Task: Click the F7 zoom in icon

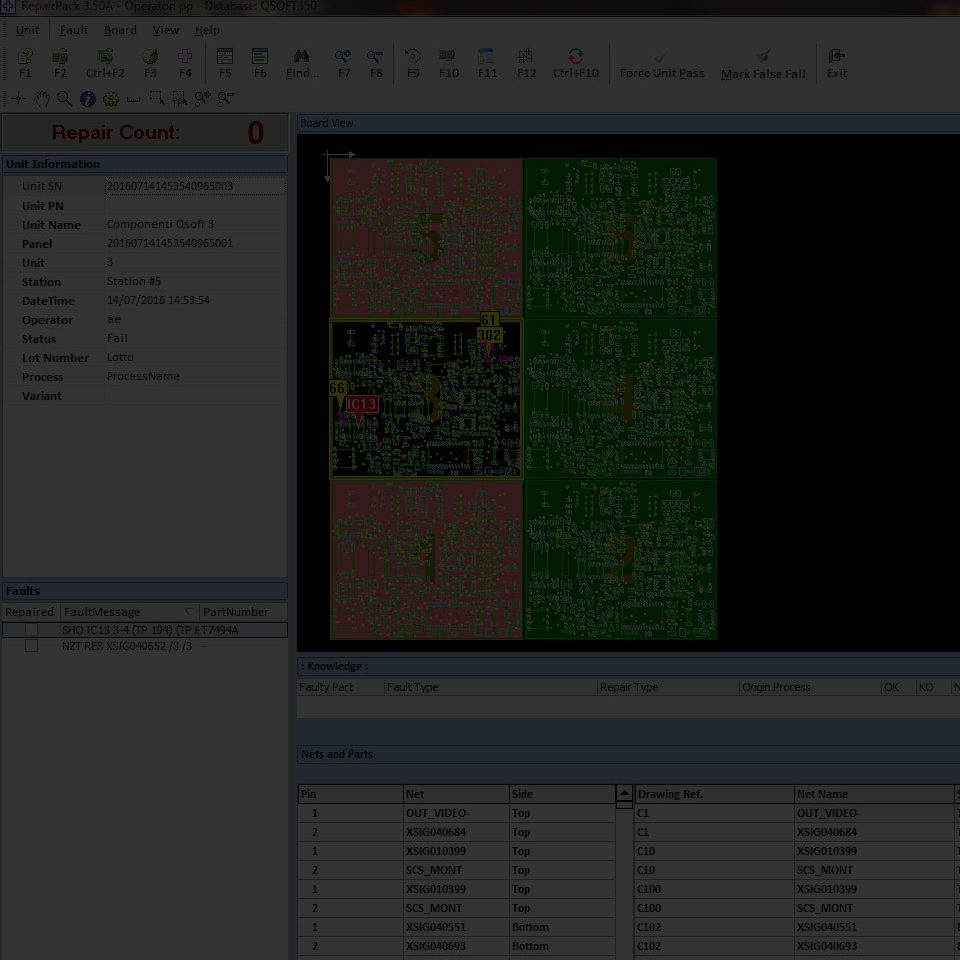Action: pos(343,58)
